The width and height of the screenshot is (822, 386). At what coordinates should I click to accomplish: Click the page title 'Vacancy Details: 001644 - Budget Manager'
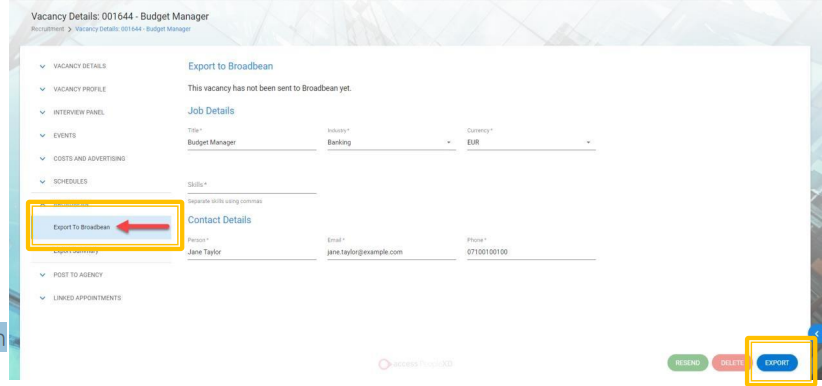tap(120, 16)
